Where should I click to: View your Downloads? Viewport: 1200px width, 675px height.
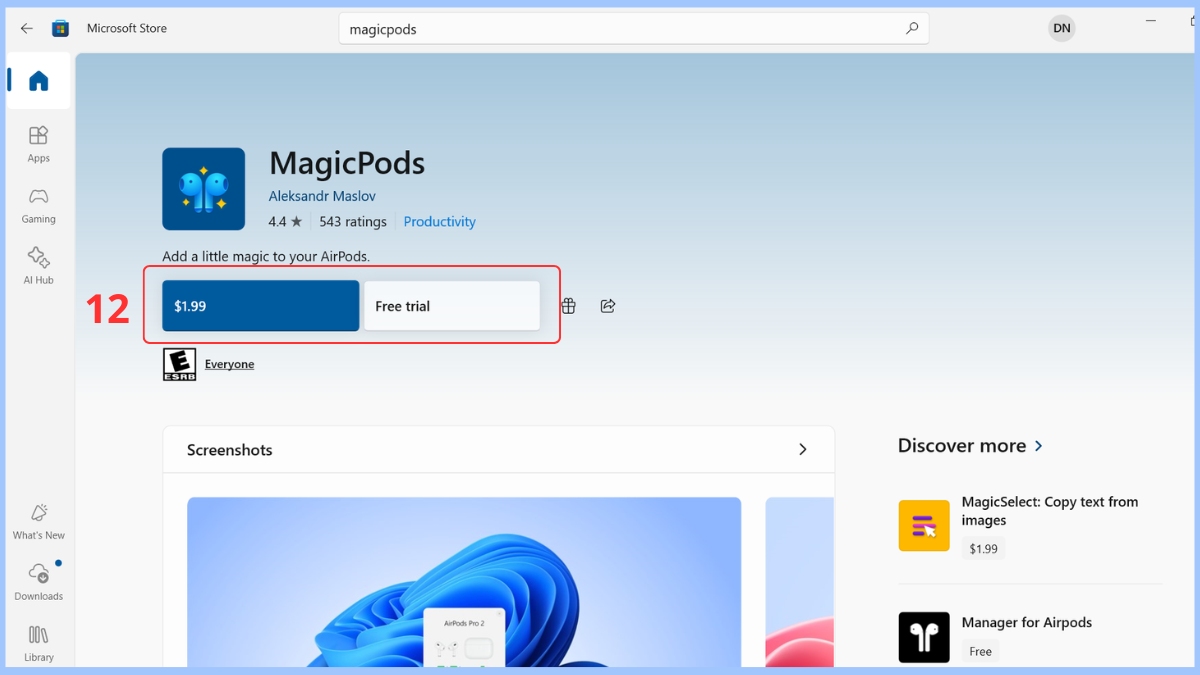(x=38, y=581)
